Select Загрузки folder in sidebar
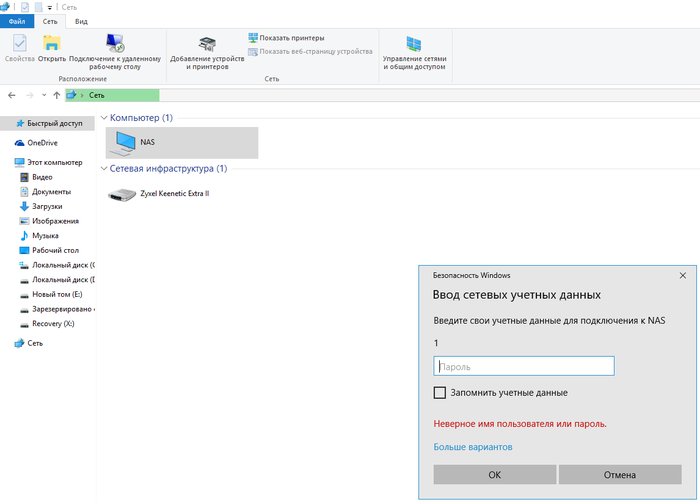Viewport: 700px width, 502px height. (x=48, y=206)
